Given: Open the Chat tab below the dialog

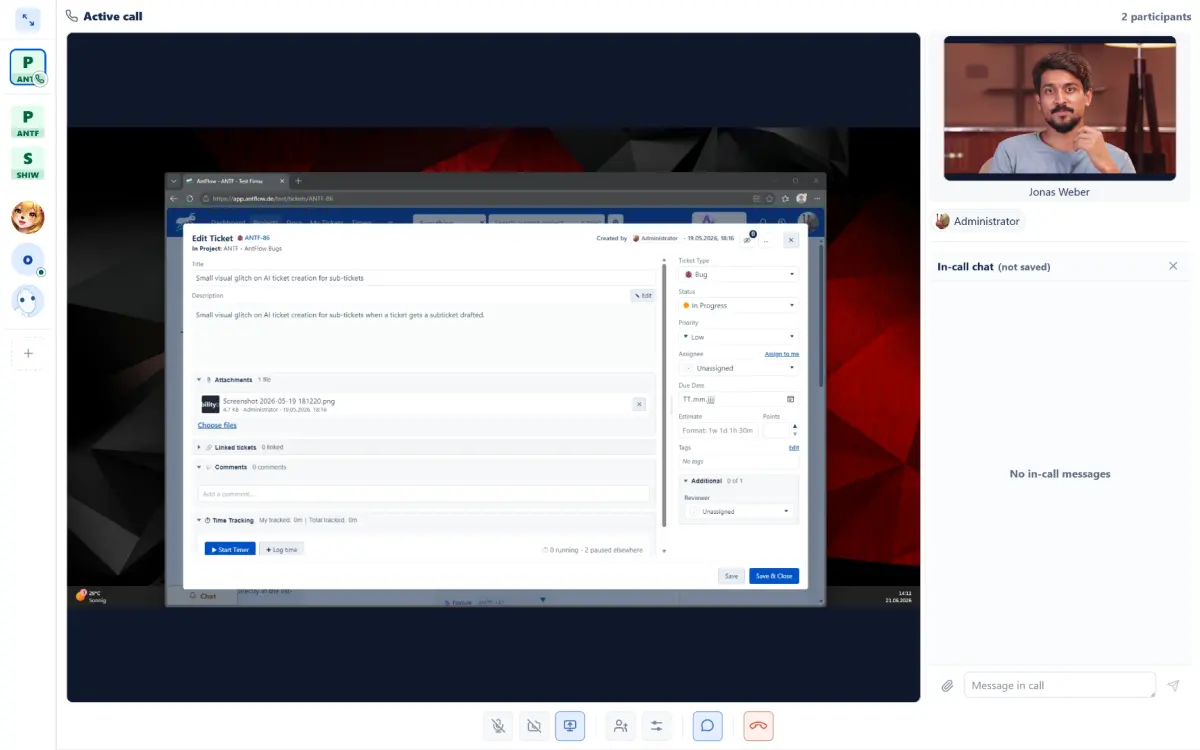Looking at the screenshot, I should 203,596.
